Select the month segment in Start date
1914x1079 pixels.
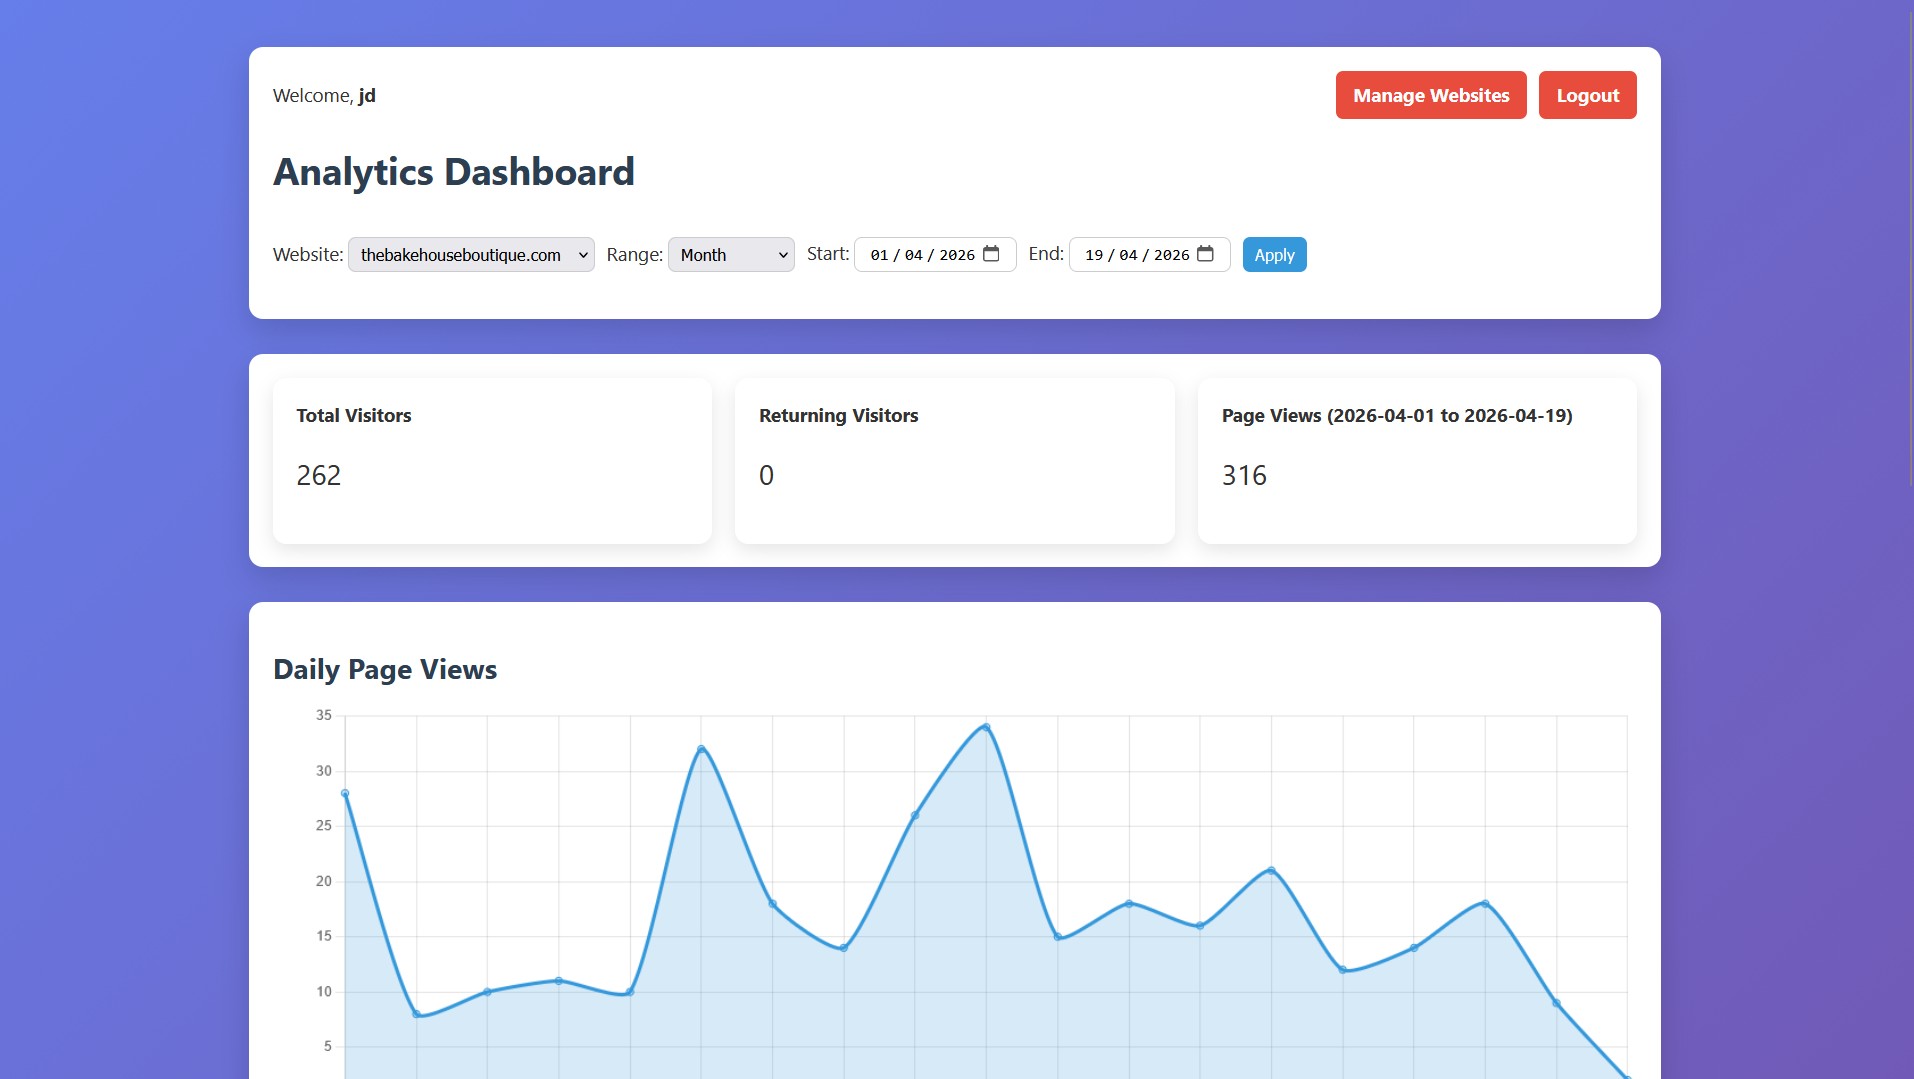[913, 255]
